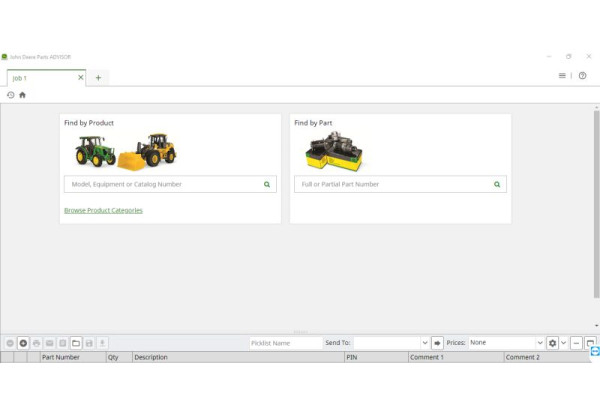Viewport: 600px width, 415px height.
Task: Click the help question mark icon
Action: pos(583,76)
